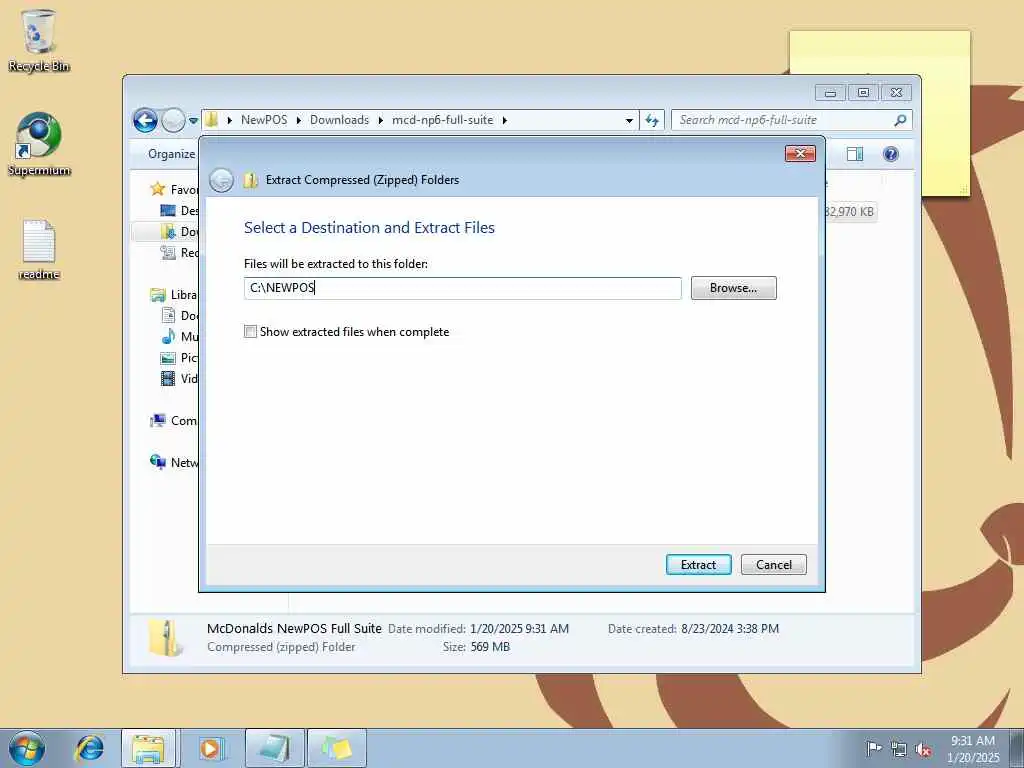This screenshot has height=768, width=1024.
Task: Open Music library in navigation pane
Action: [180, 336]
